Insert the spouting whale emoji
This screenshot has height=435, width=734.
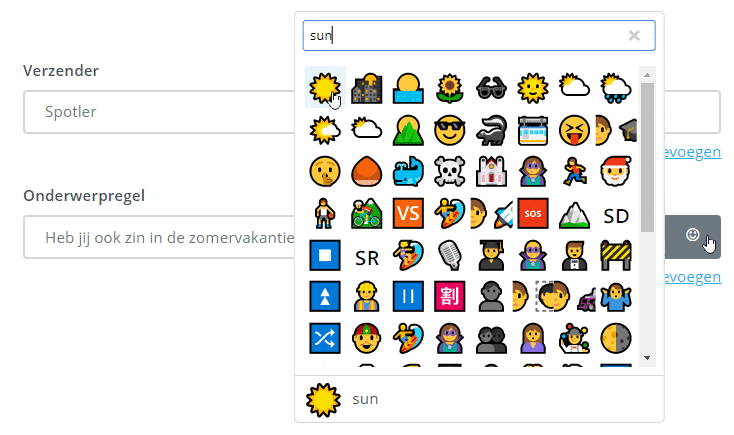pos(408,171)
